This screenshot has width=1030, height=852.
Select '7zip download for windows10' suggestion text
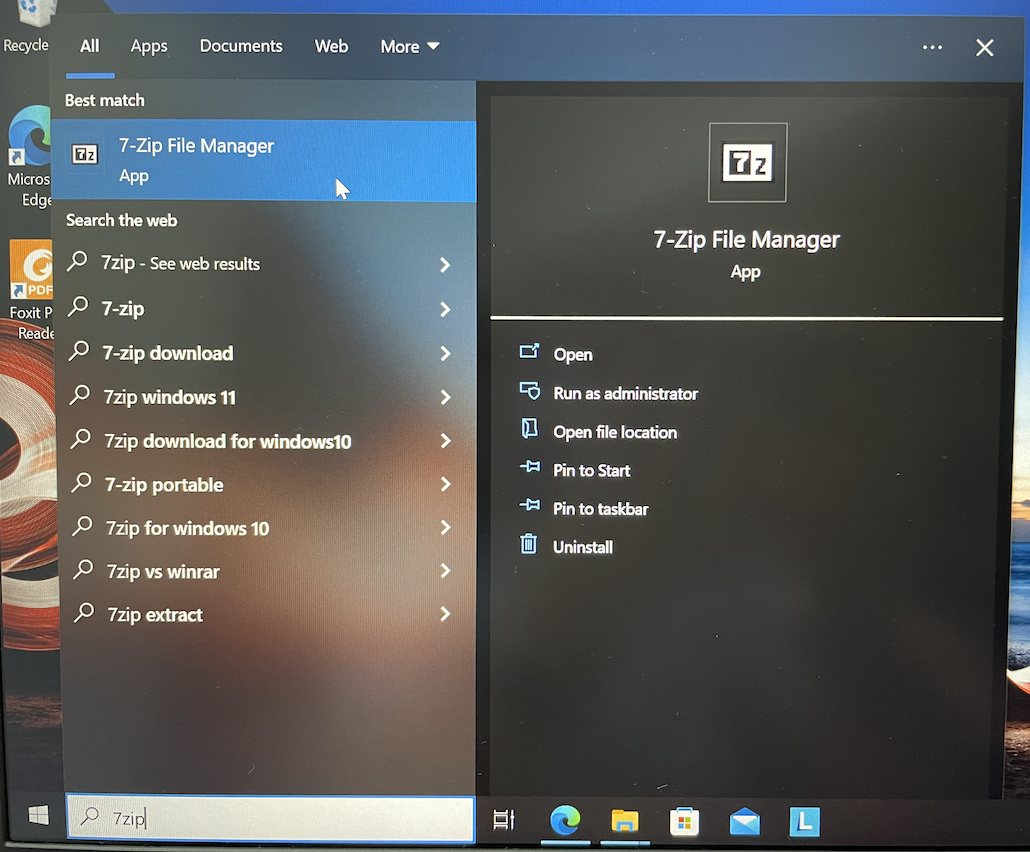point(227,441)
